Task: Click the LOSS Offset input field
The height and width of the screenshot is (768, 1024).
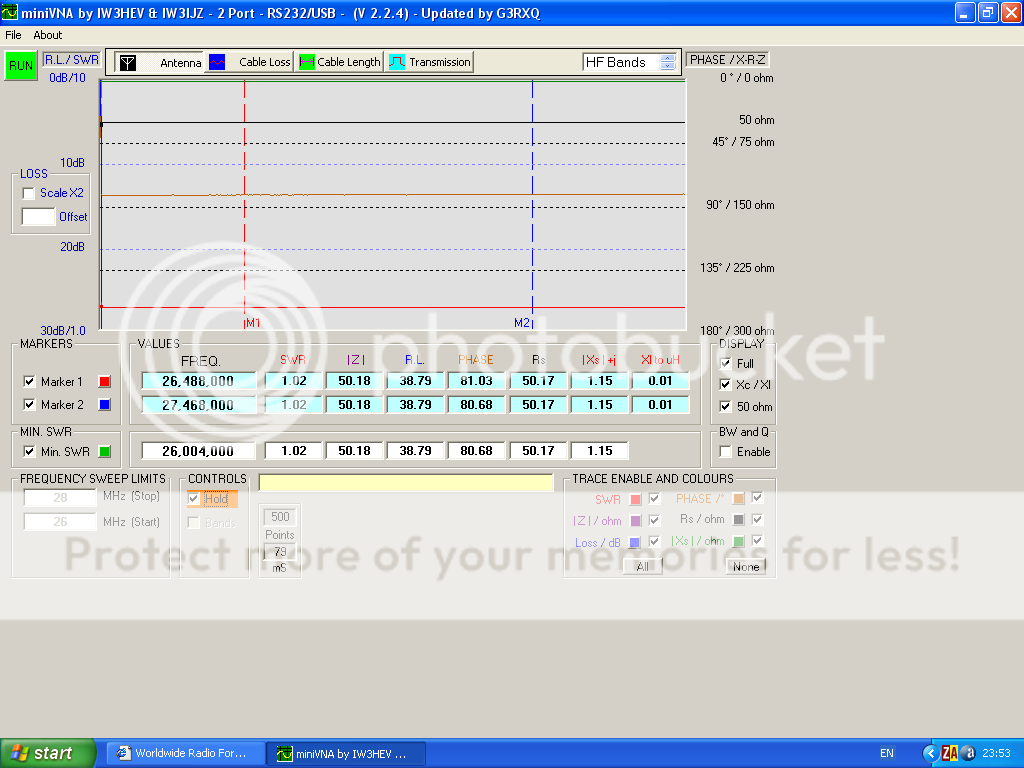Action: click(x=38, y=216)
